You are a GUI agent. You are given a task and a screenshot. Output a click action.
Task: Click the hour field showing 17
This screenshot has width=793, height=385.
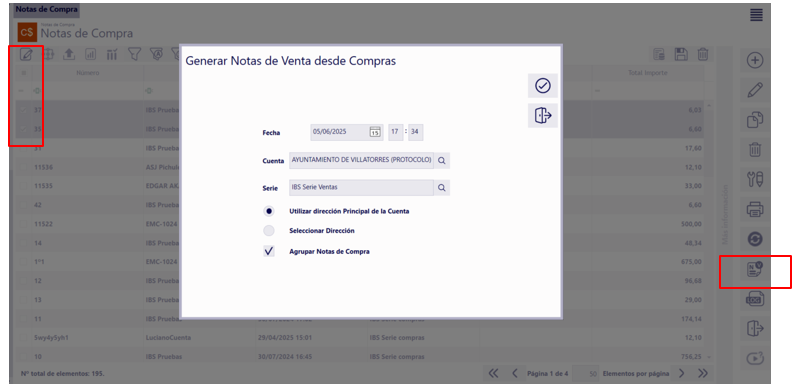pyautogui.click(x=395, y=133)
